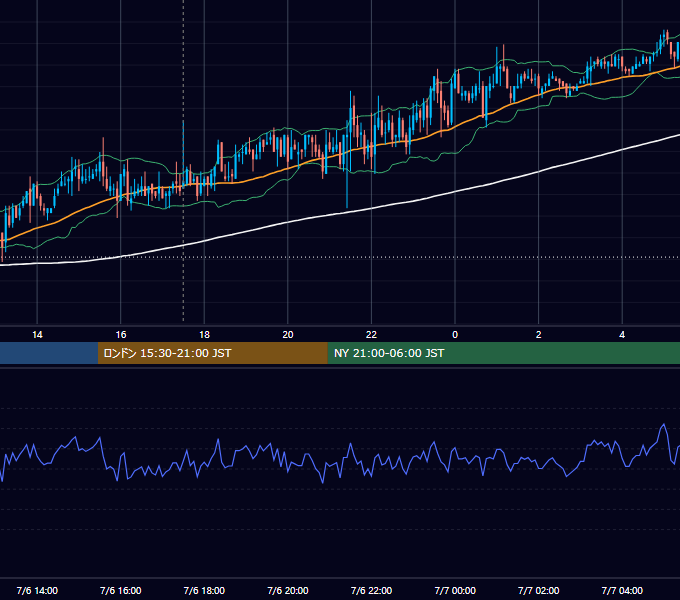Click the blue session band before ロンドン
Viewport: 680px width, 600px height.
[x=49, y=353]
